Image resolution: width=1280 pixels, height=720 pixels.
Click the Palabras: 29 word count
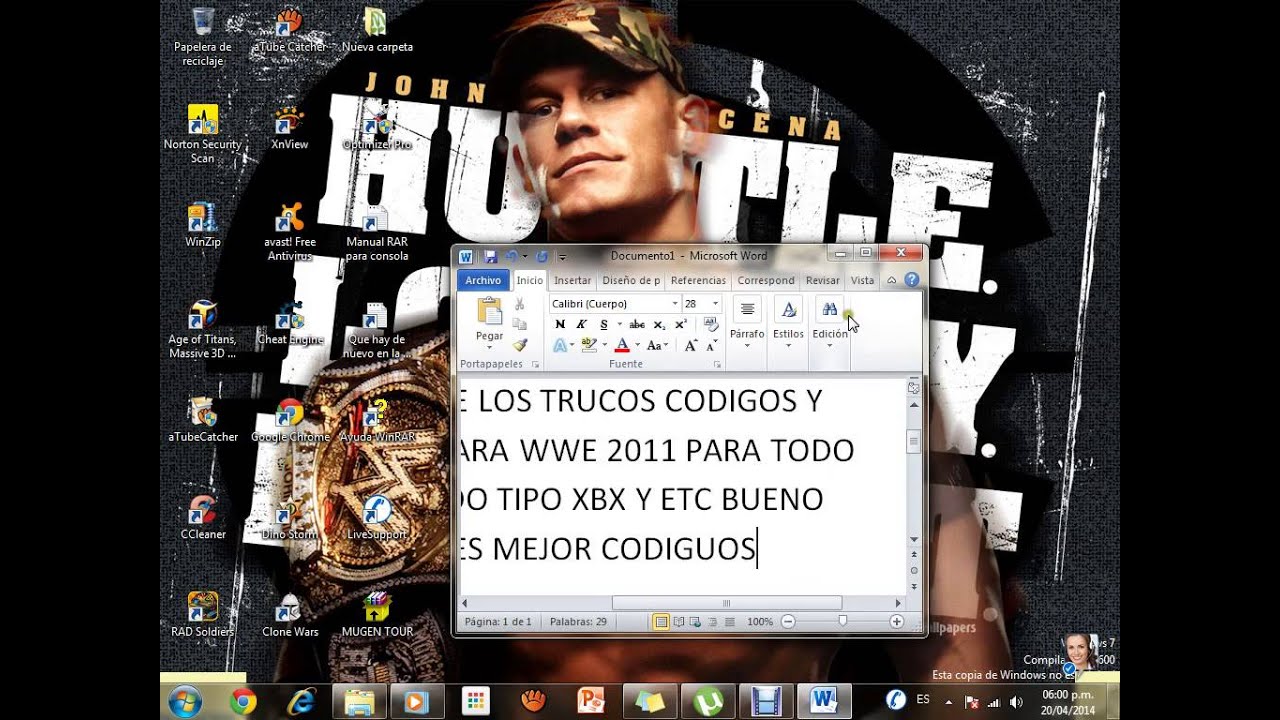click(x=578, y=622)
